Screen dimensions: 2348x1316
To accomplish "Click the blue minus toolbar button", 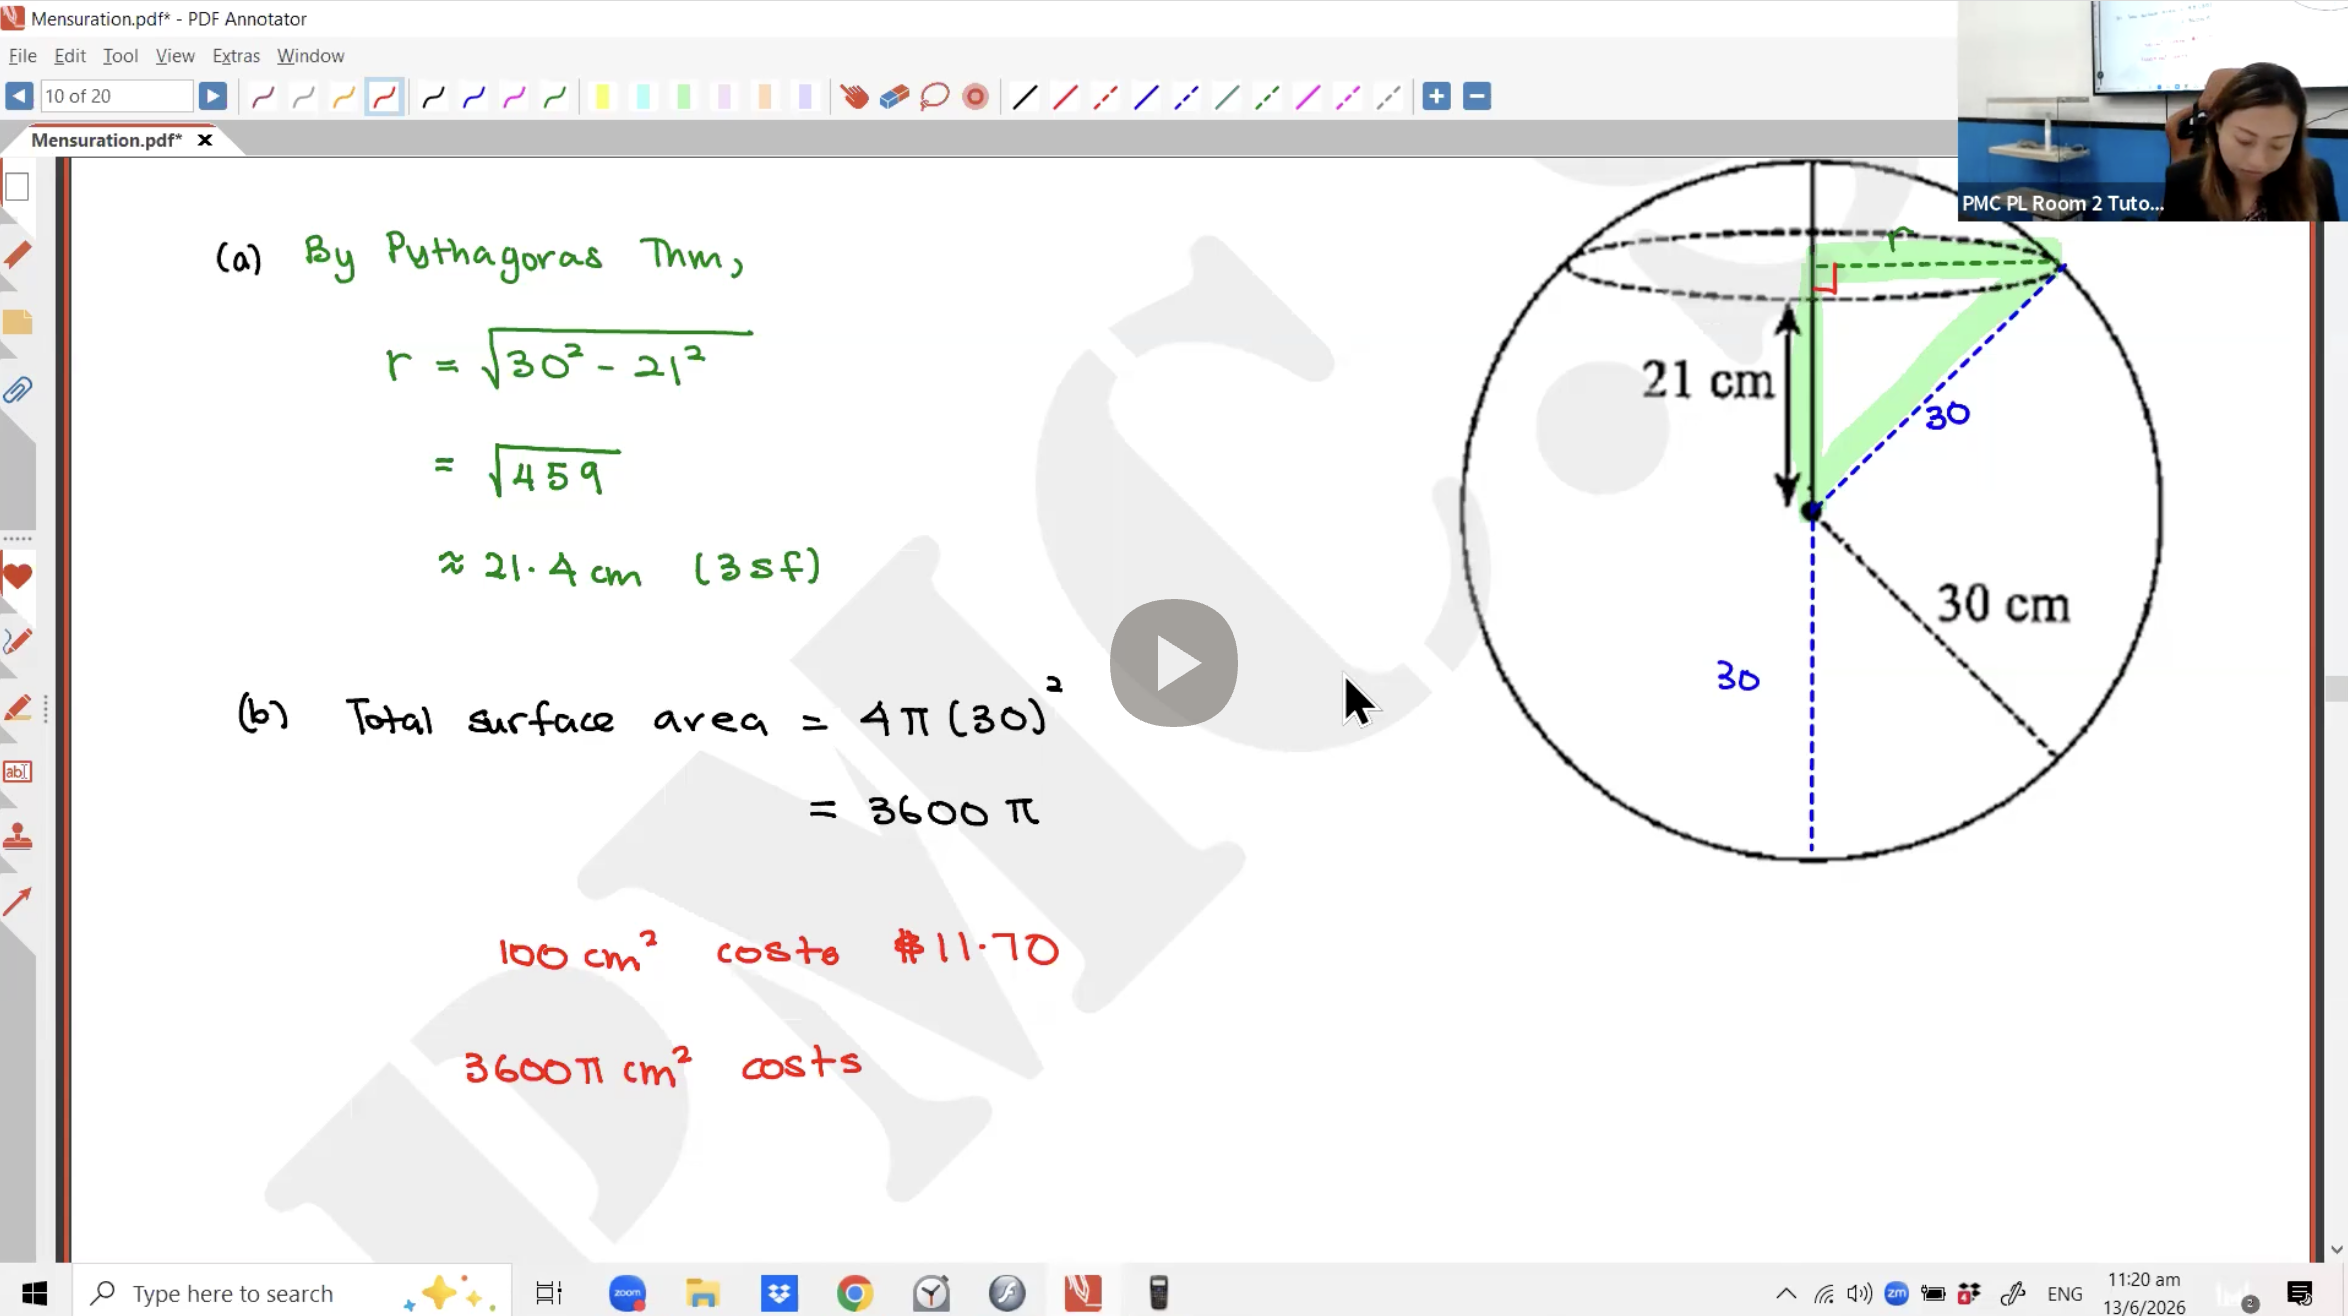I will [x=1477, y=96].
